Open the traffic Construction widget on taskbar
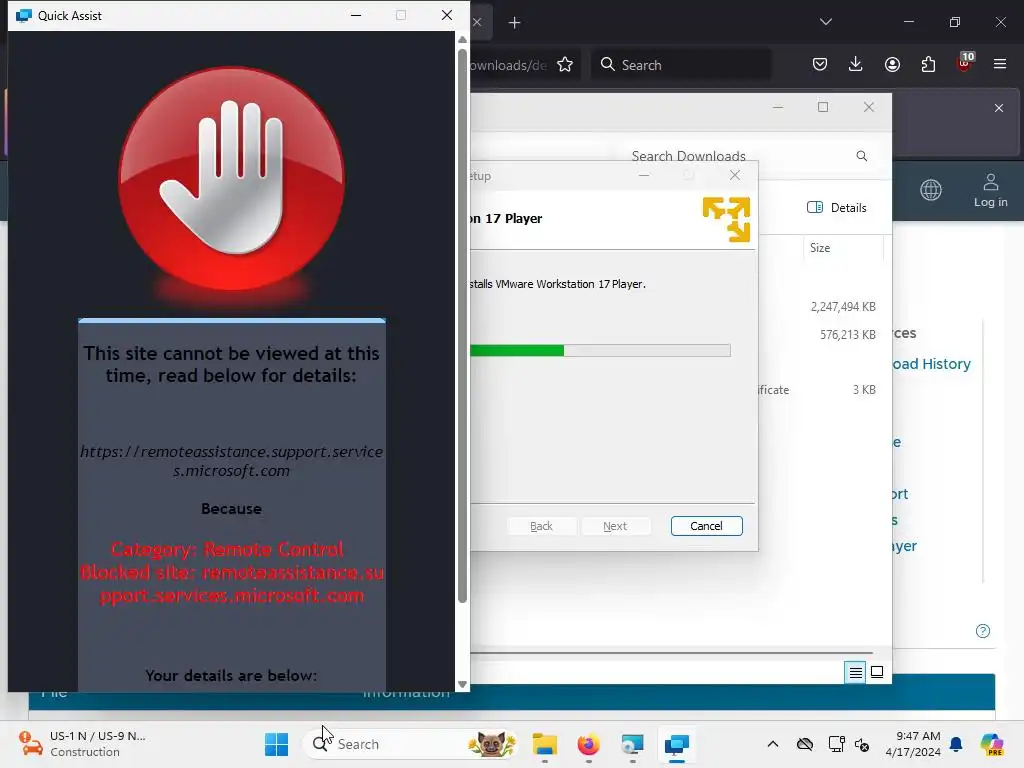The width and height of the screenshot is (1024, 768). [83, 744]
